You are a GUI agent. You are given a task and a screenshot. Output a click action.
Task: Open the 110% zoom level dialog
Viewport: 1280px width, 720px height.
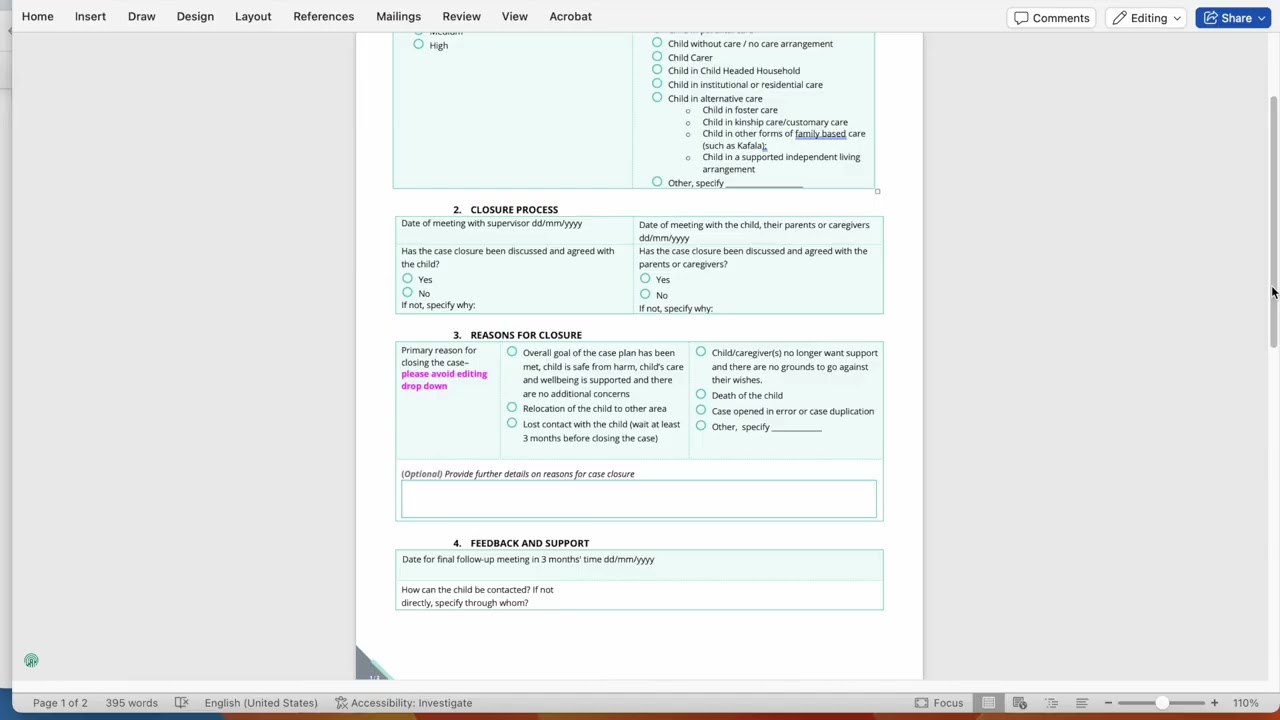(x=1245, y=703)
